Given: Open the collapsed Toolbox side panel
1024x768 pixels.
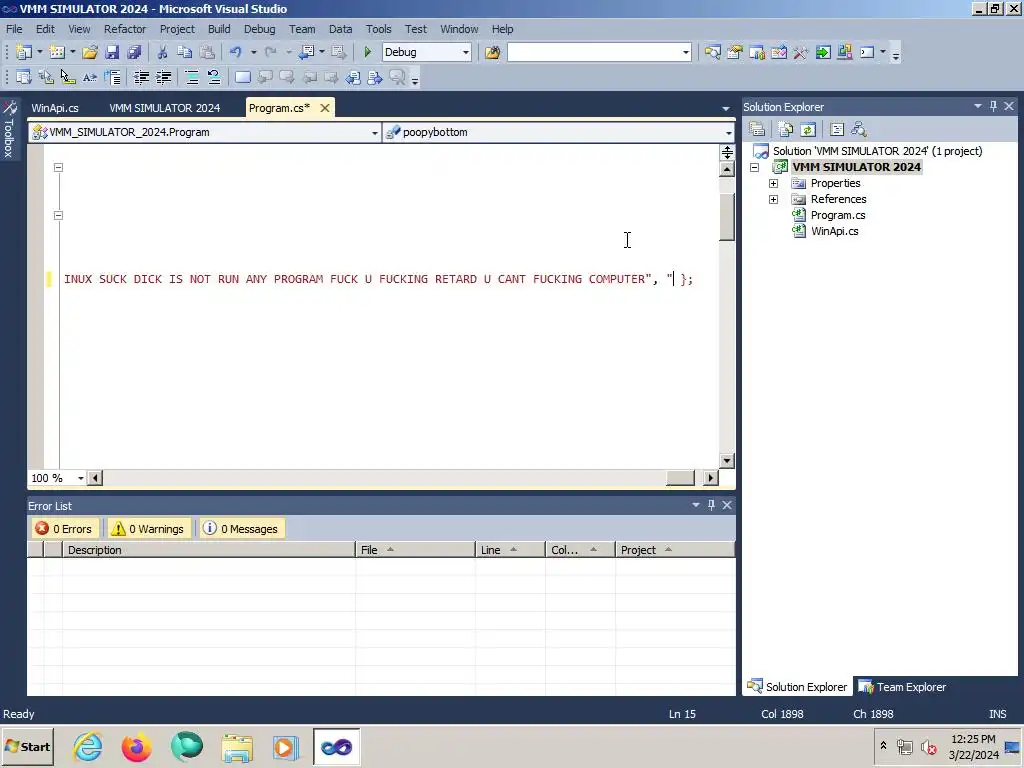Looking at the screenshot, I should pyautogui.click(x=9, y=129).
